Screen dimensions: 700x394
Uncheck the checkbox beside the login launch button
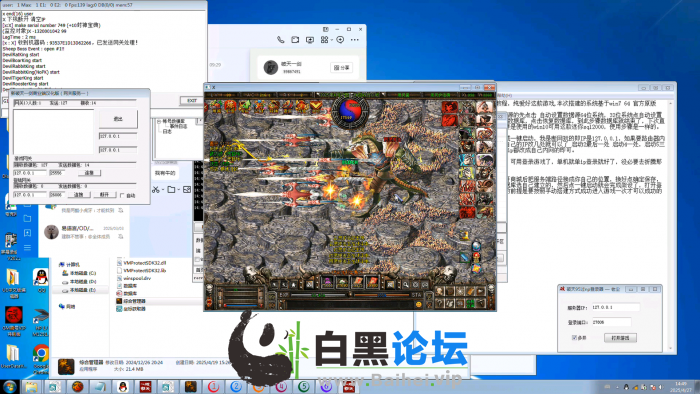[574, 338]
